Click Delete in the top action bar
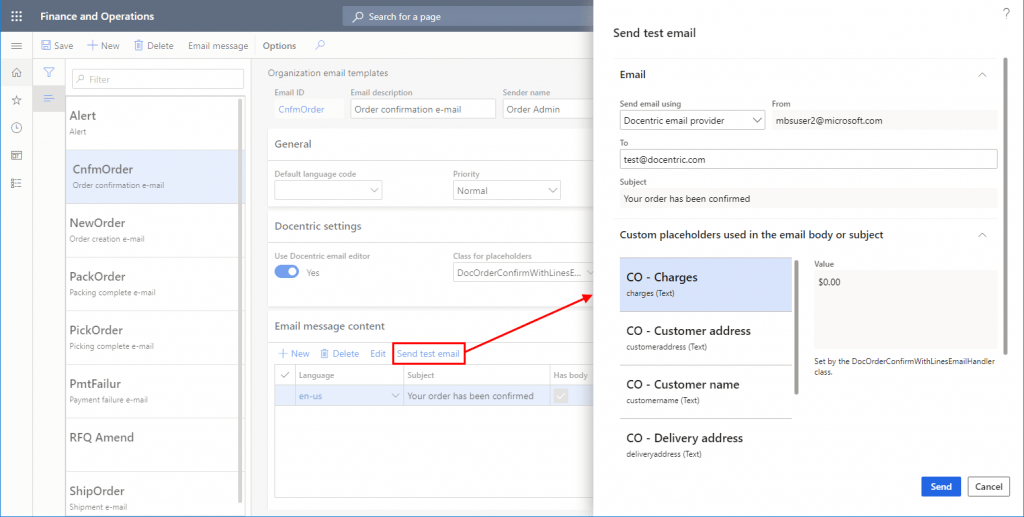Screen dimensions: 1024x517 [153, 46]
